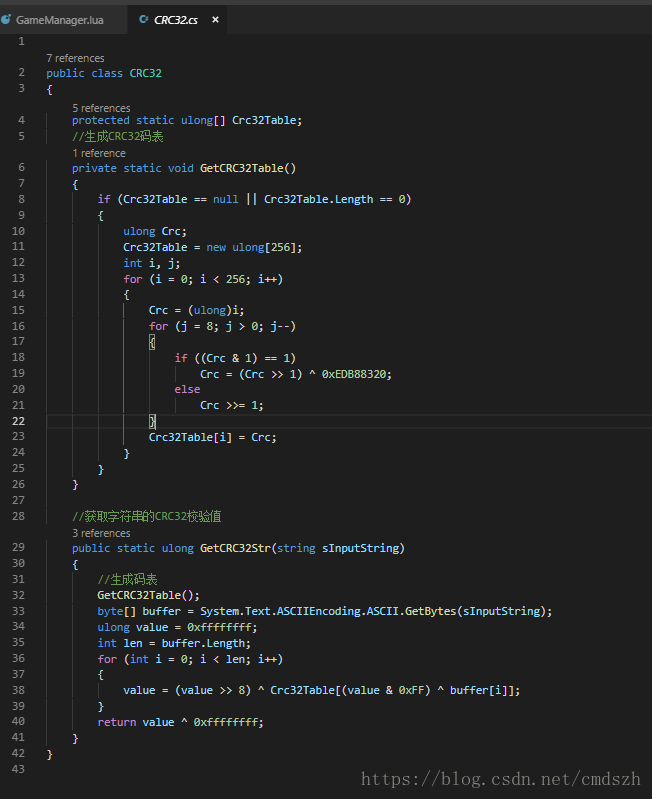Click 'for (int i = 0; i < len; i++)' line
The width and height of the screenshot is (652, 799).
(x=190, y=659)
